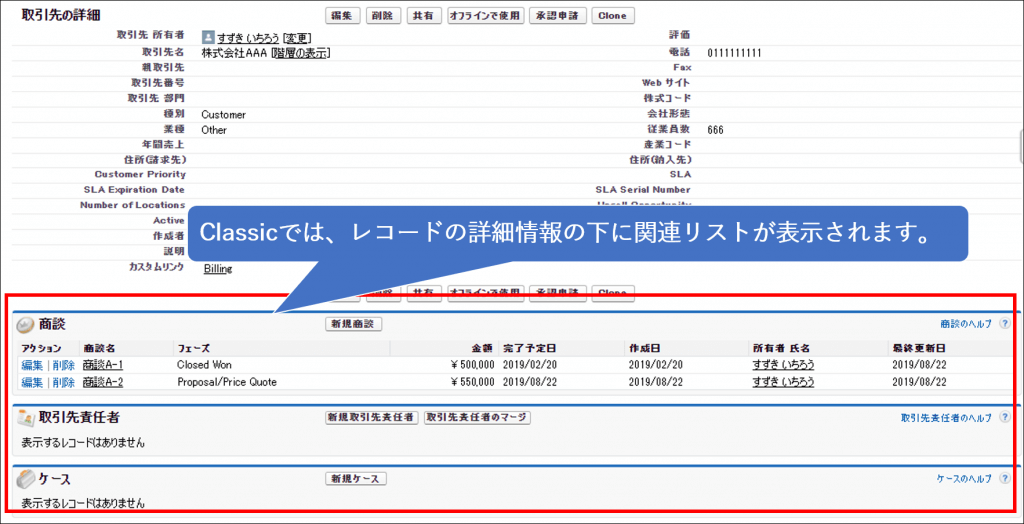Click the 新規取引先責任者 button
Viewport: 1024px width, 524px height.
[x=372, y=418]
